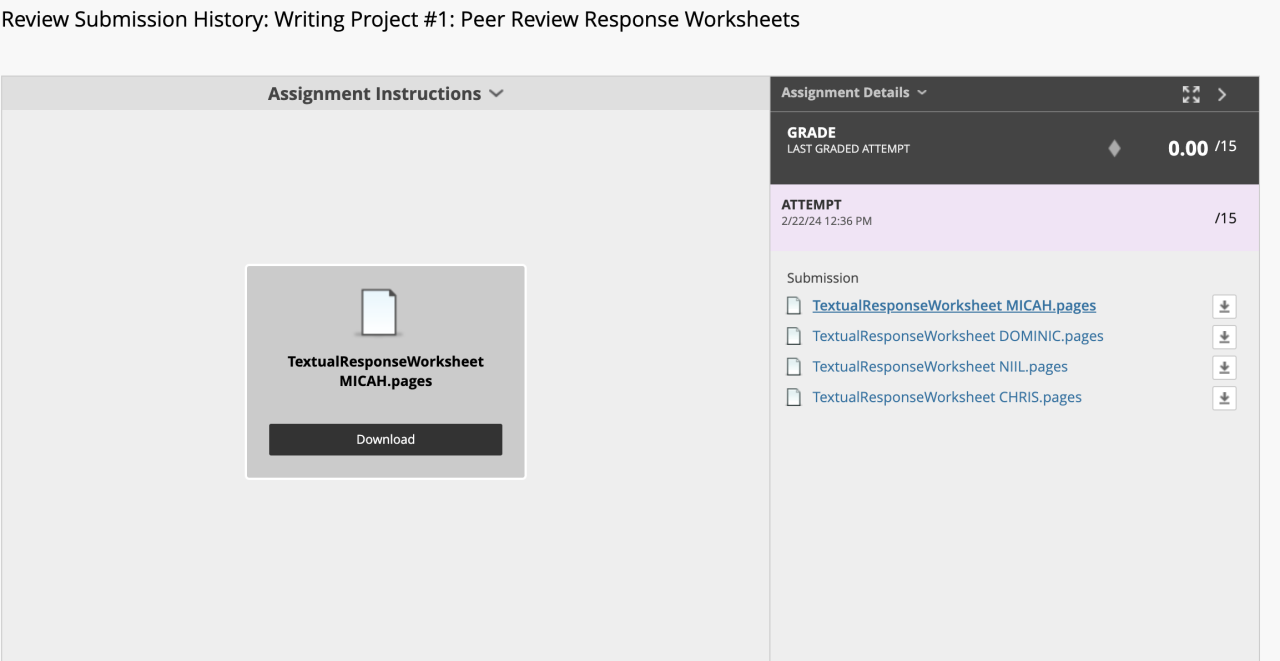The height and width of the screenshot is (661, 1280).
Task: Download TextualResponseWorksheet MICAH.pages via its arrow icon
Action: tap(1224, 306)
